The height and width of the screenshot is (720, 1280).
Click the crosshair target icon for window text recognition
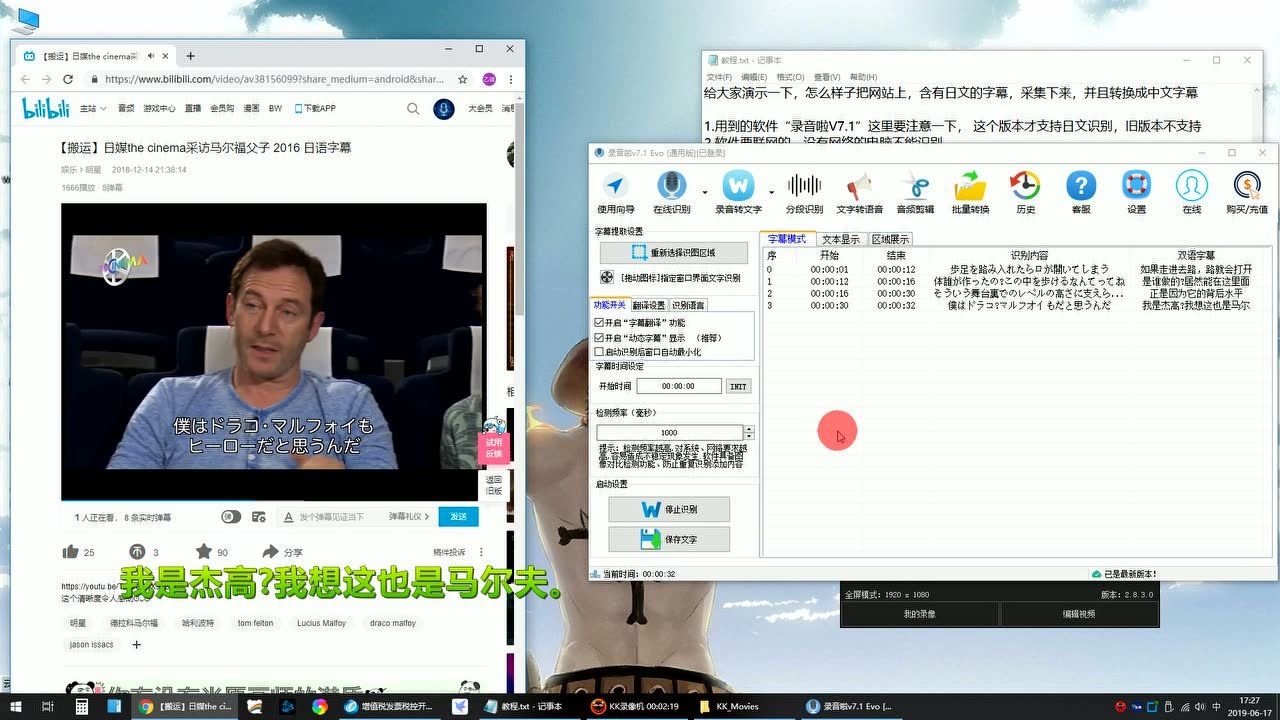coord(607,278)
